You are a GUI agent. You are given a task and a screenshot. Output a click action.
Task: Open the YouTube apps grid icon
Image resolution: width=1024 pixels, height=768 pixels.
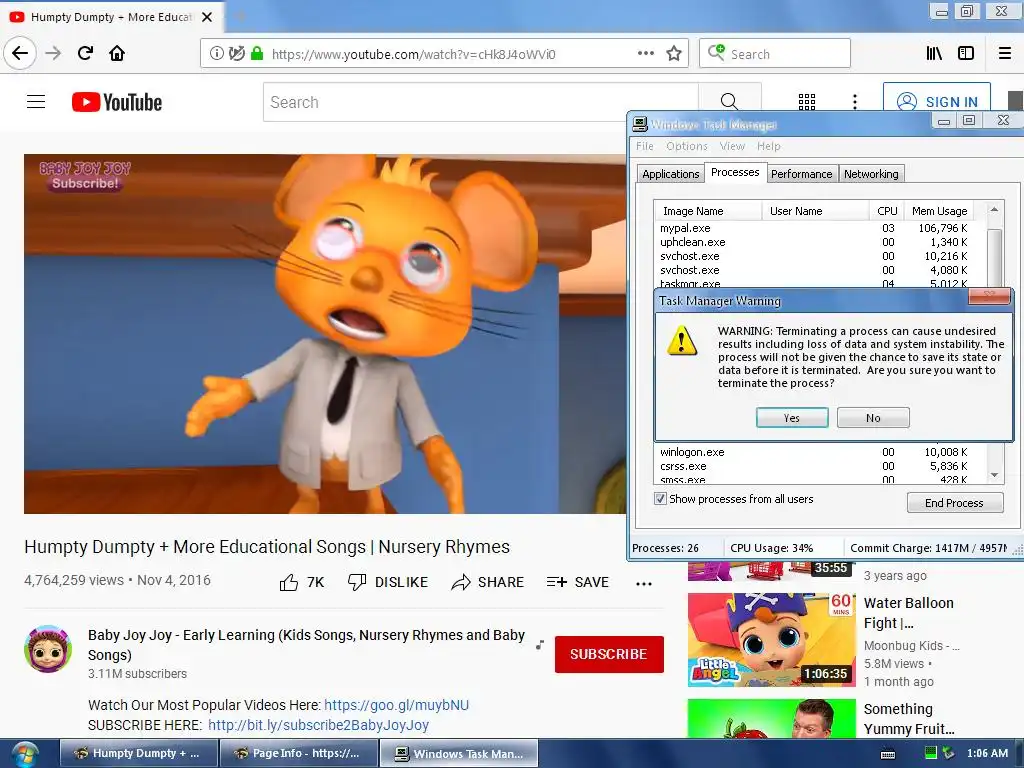click(x=807, y=102)
